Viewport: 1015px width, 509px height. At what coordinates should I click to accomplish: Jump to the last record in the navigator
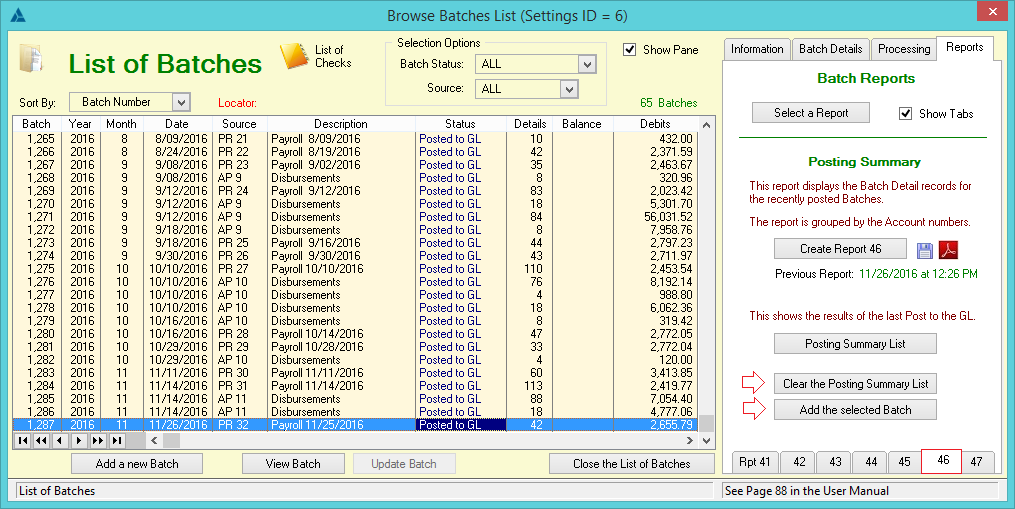tap(117, 440)
